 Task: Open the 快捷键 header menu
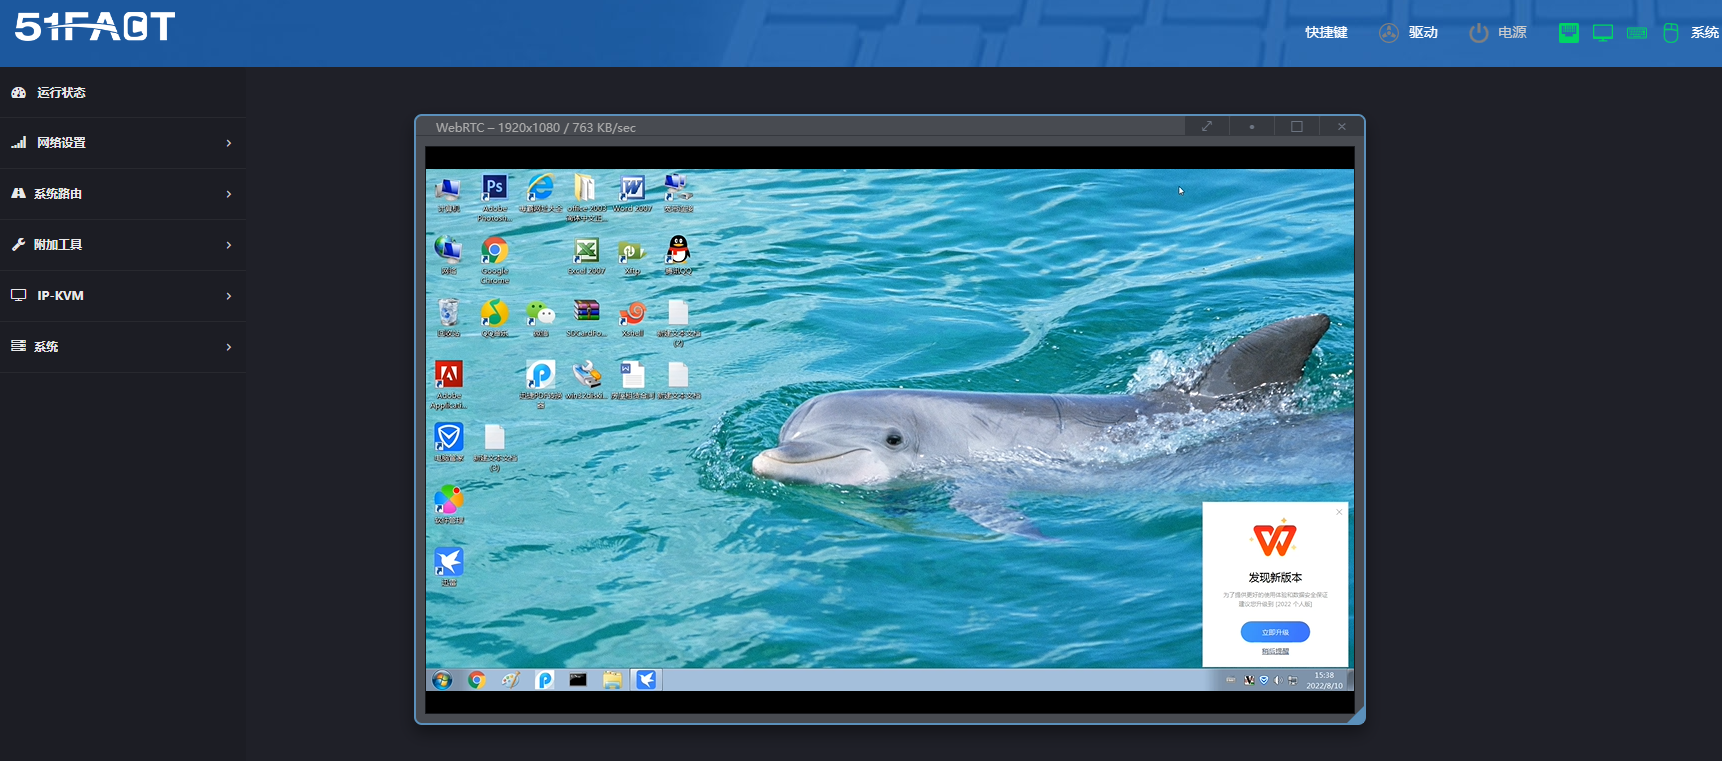[1326, 33]
